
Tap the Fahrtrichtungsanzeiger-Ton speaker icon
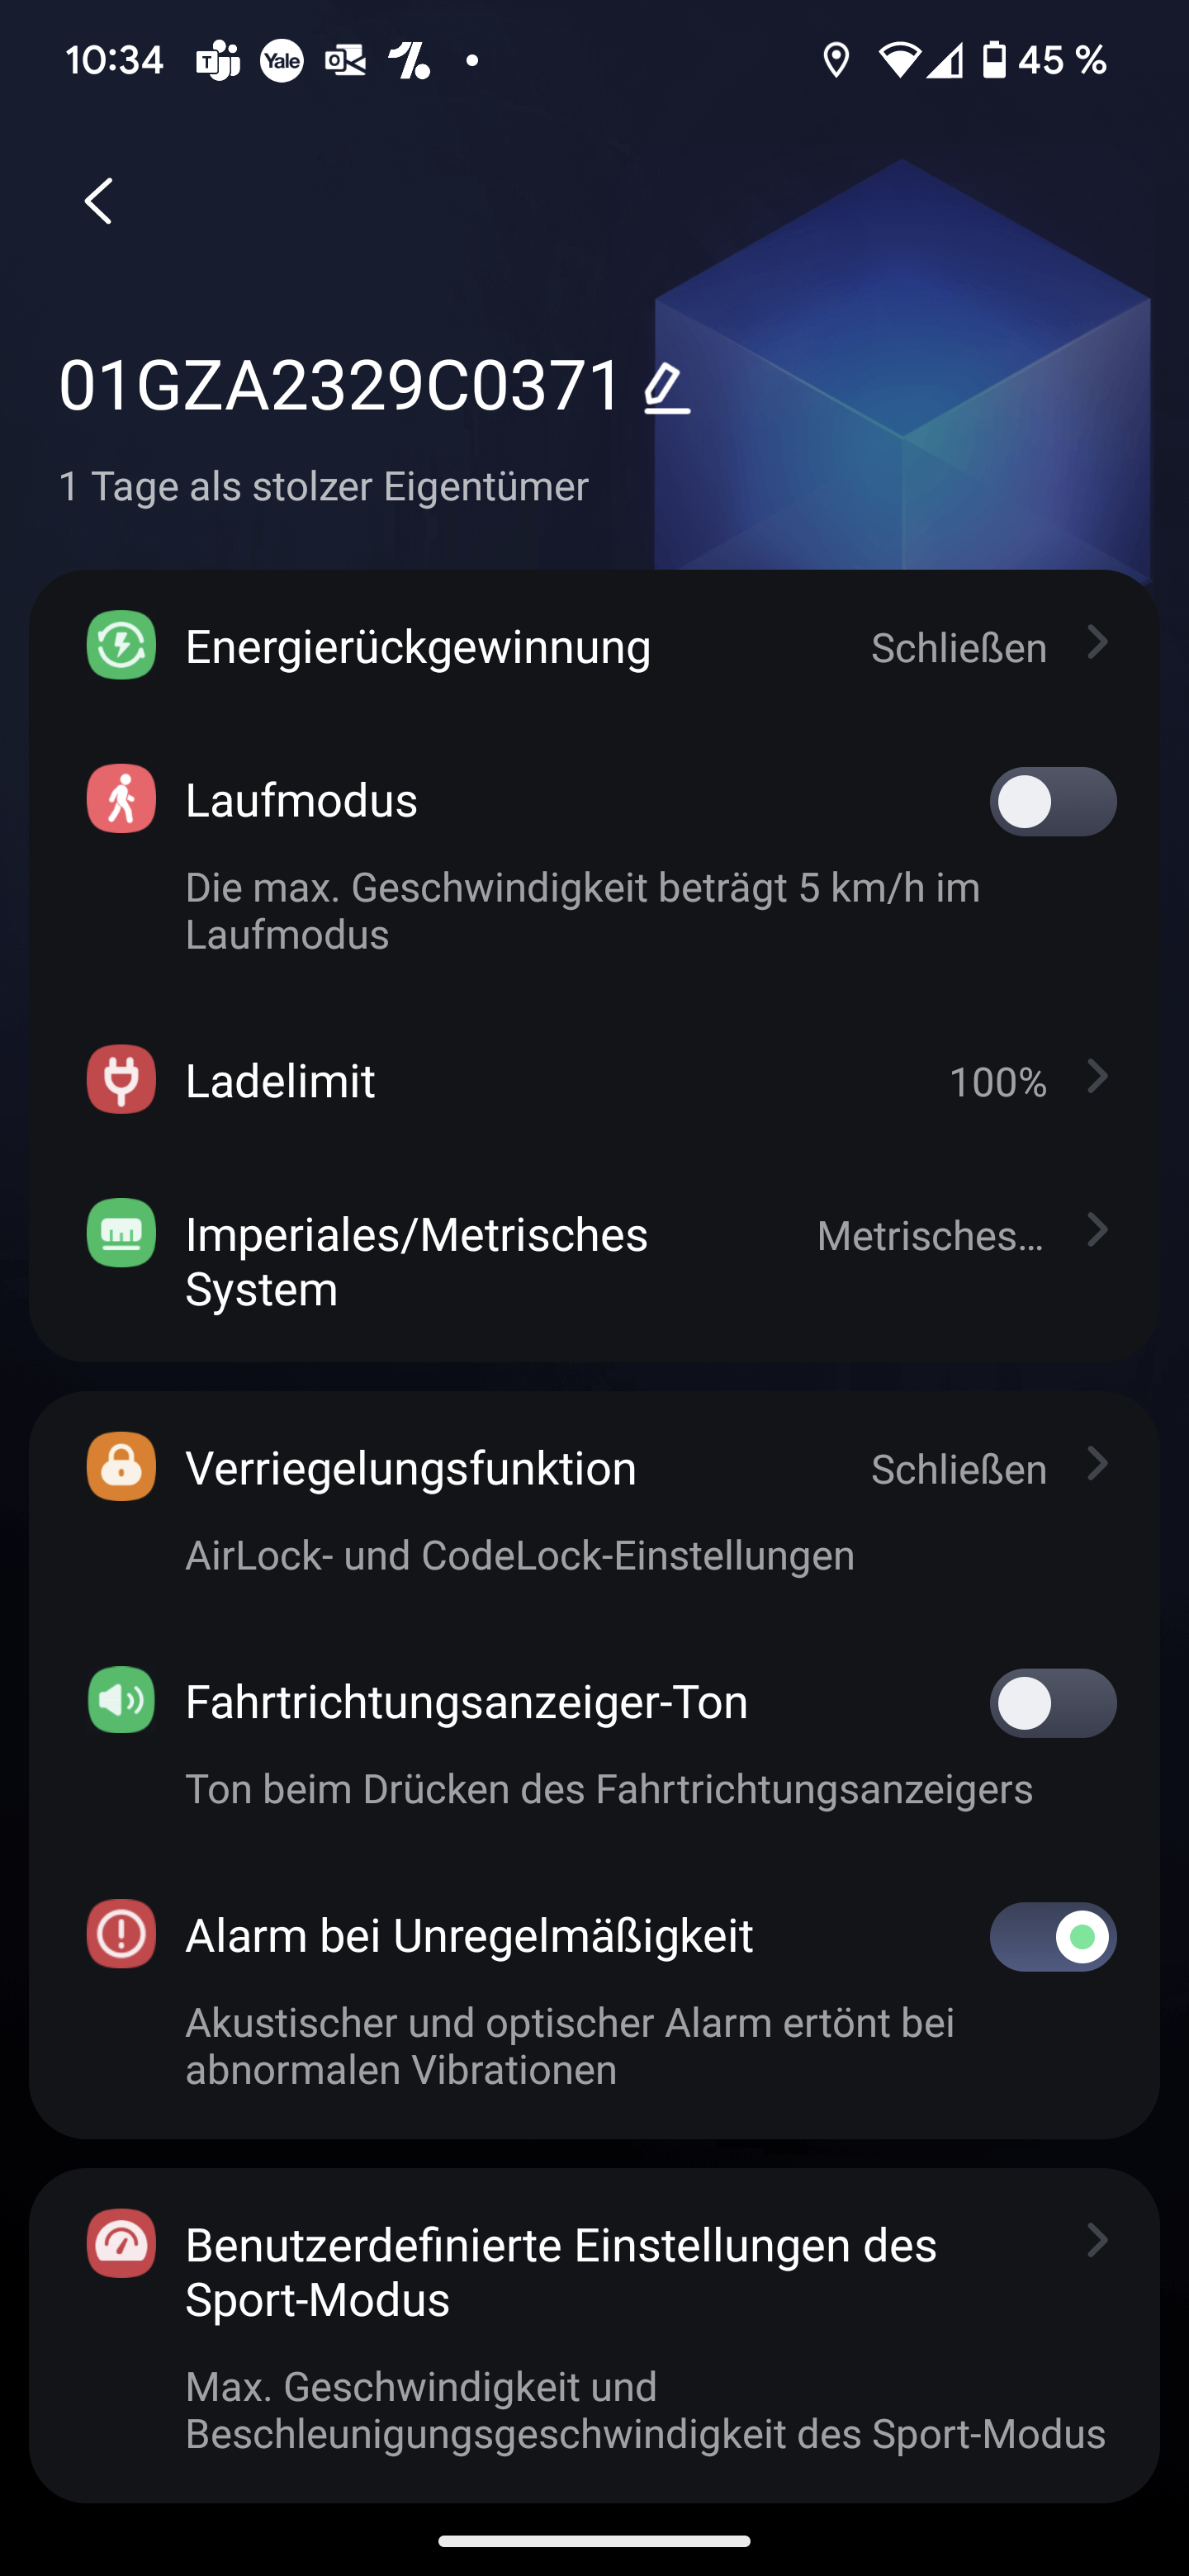(x=121, y=1700)
